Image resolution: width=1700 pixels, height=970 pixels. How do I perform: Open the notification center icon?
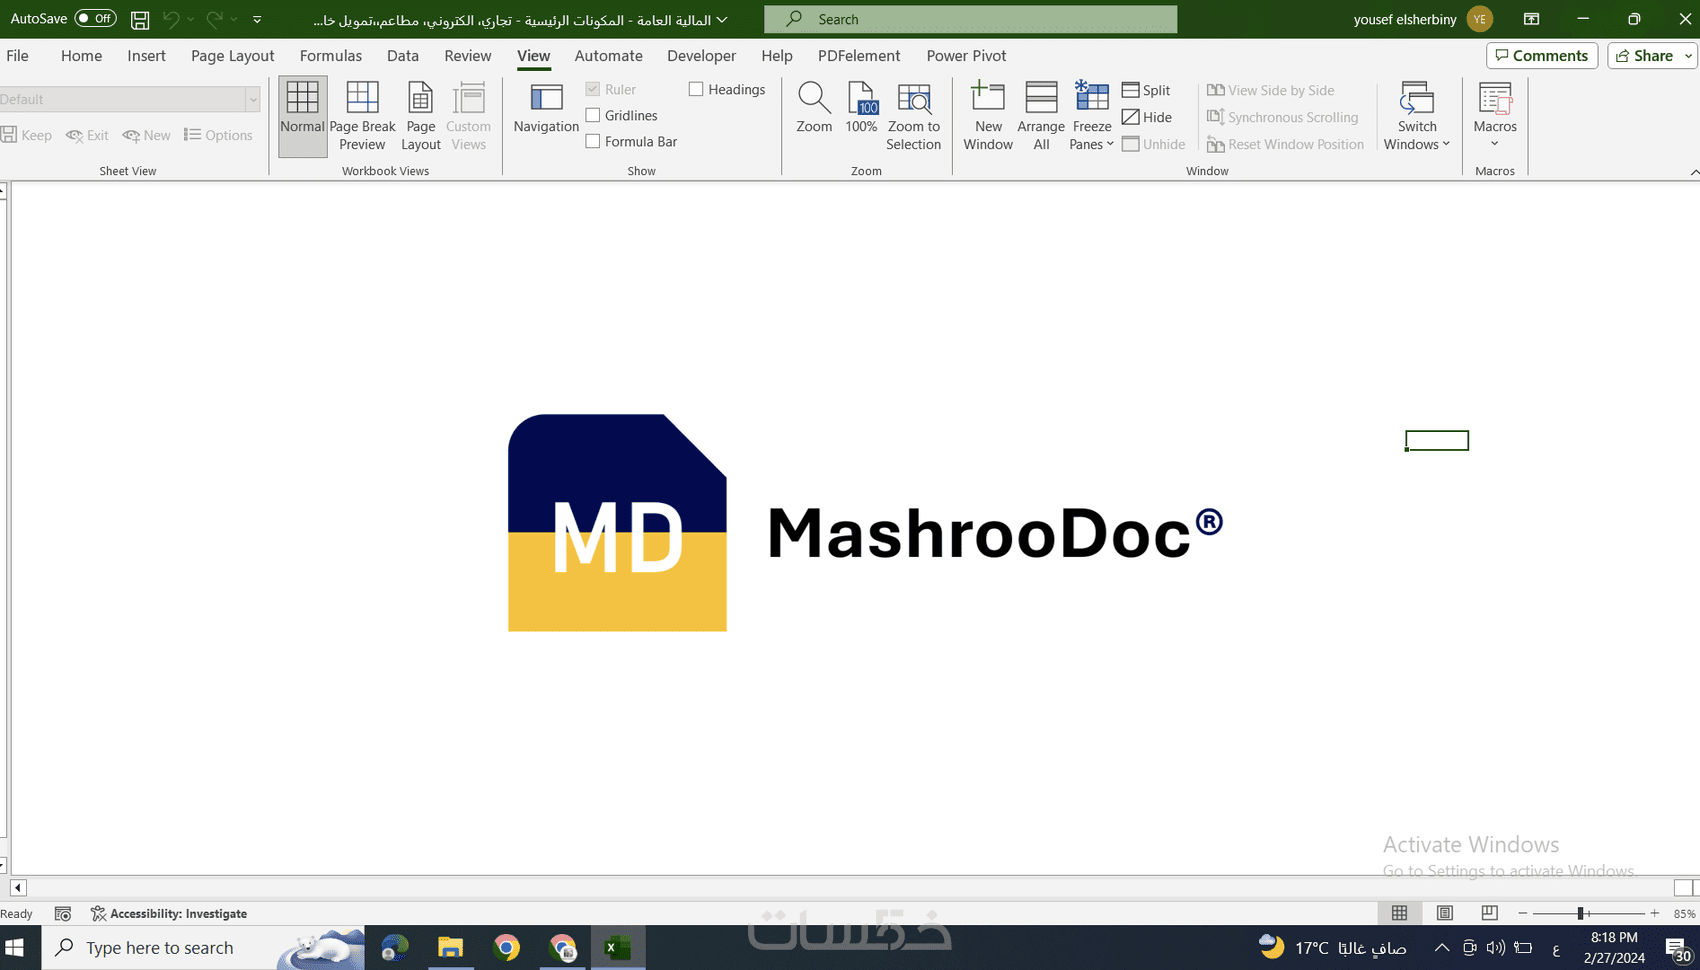coord(1677,948)
